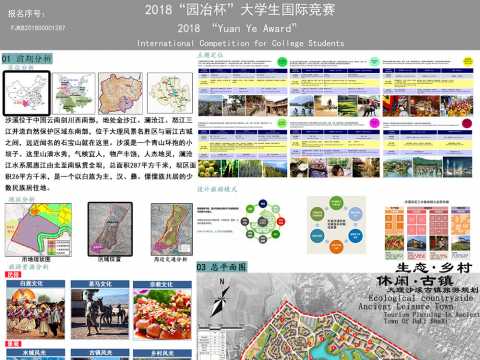
Task: Click the 03 总平面图 section header
Action: coord(222,267)
